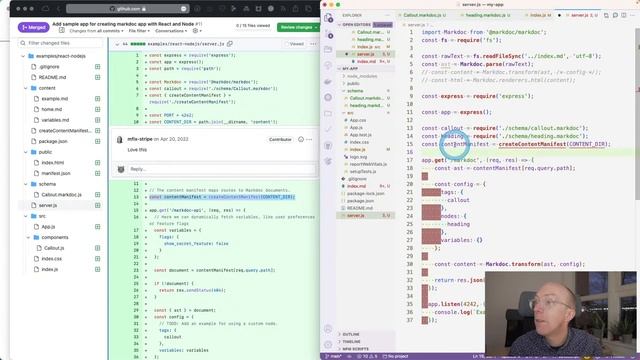Click in the Filter changed files search field
The height and width of the screenshot is (360, 640).
point(60,43)
